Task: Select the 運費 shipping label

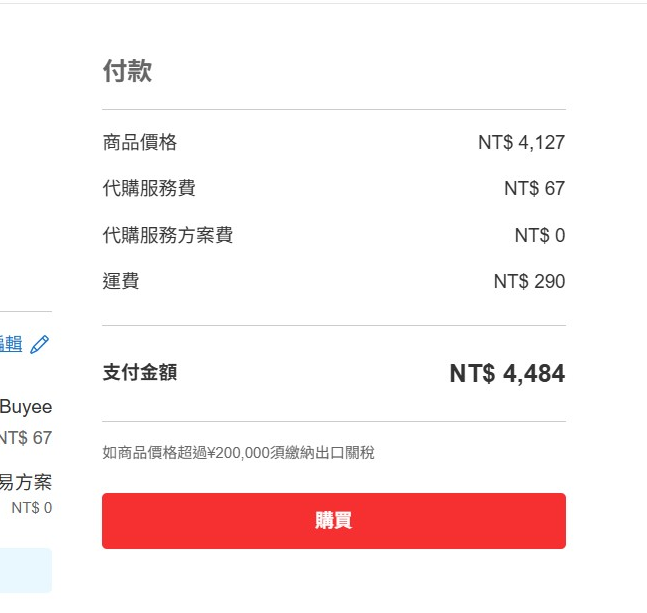Action: click(x=121, y=281)
